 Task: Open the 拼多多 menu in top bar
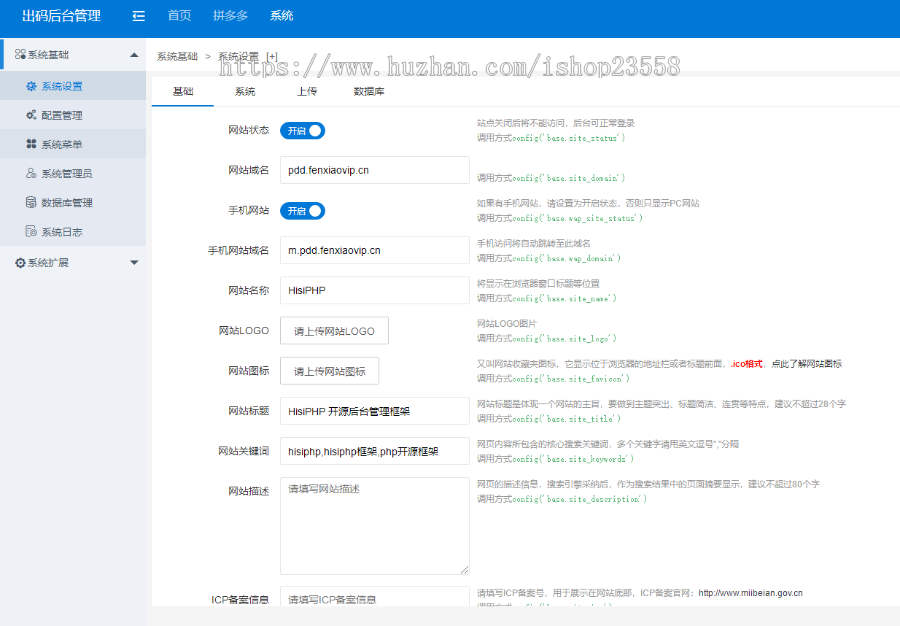click(231, 16)
